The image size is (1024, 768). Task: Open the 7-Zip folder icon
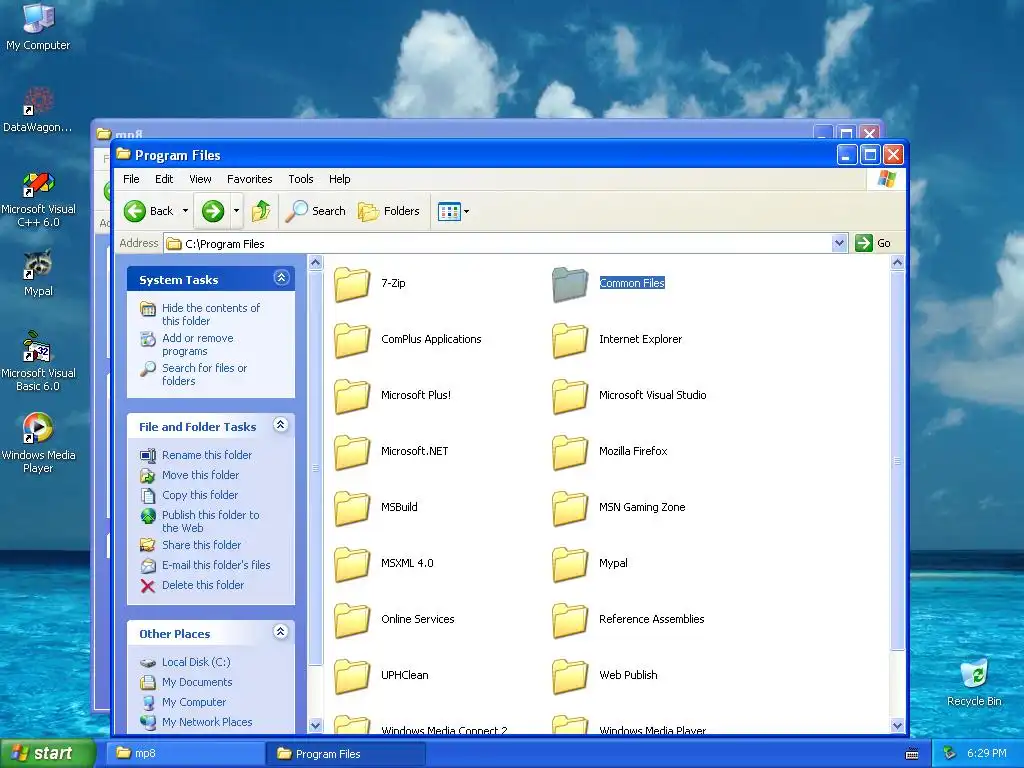tap(352, 284)
